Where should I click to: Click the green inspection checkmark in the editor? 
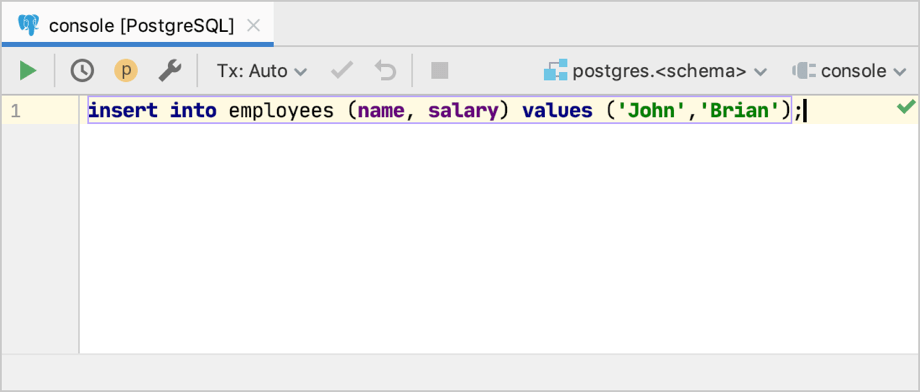tap(906, 107)
